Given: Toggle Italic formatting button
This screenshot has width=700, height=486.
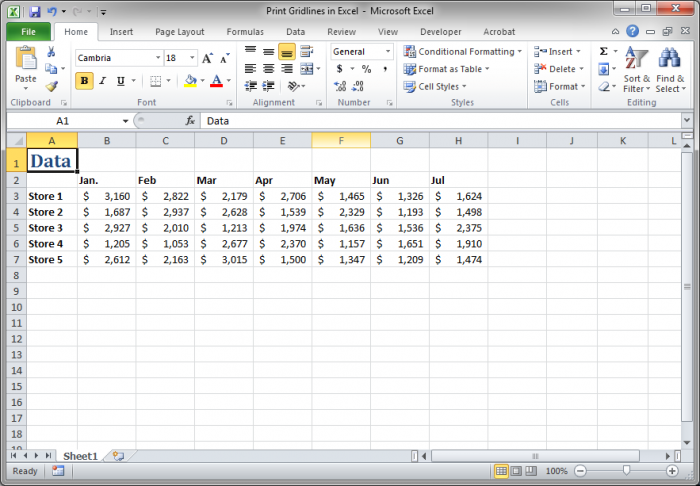Looking at the screenshot, I should [103, 81].
